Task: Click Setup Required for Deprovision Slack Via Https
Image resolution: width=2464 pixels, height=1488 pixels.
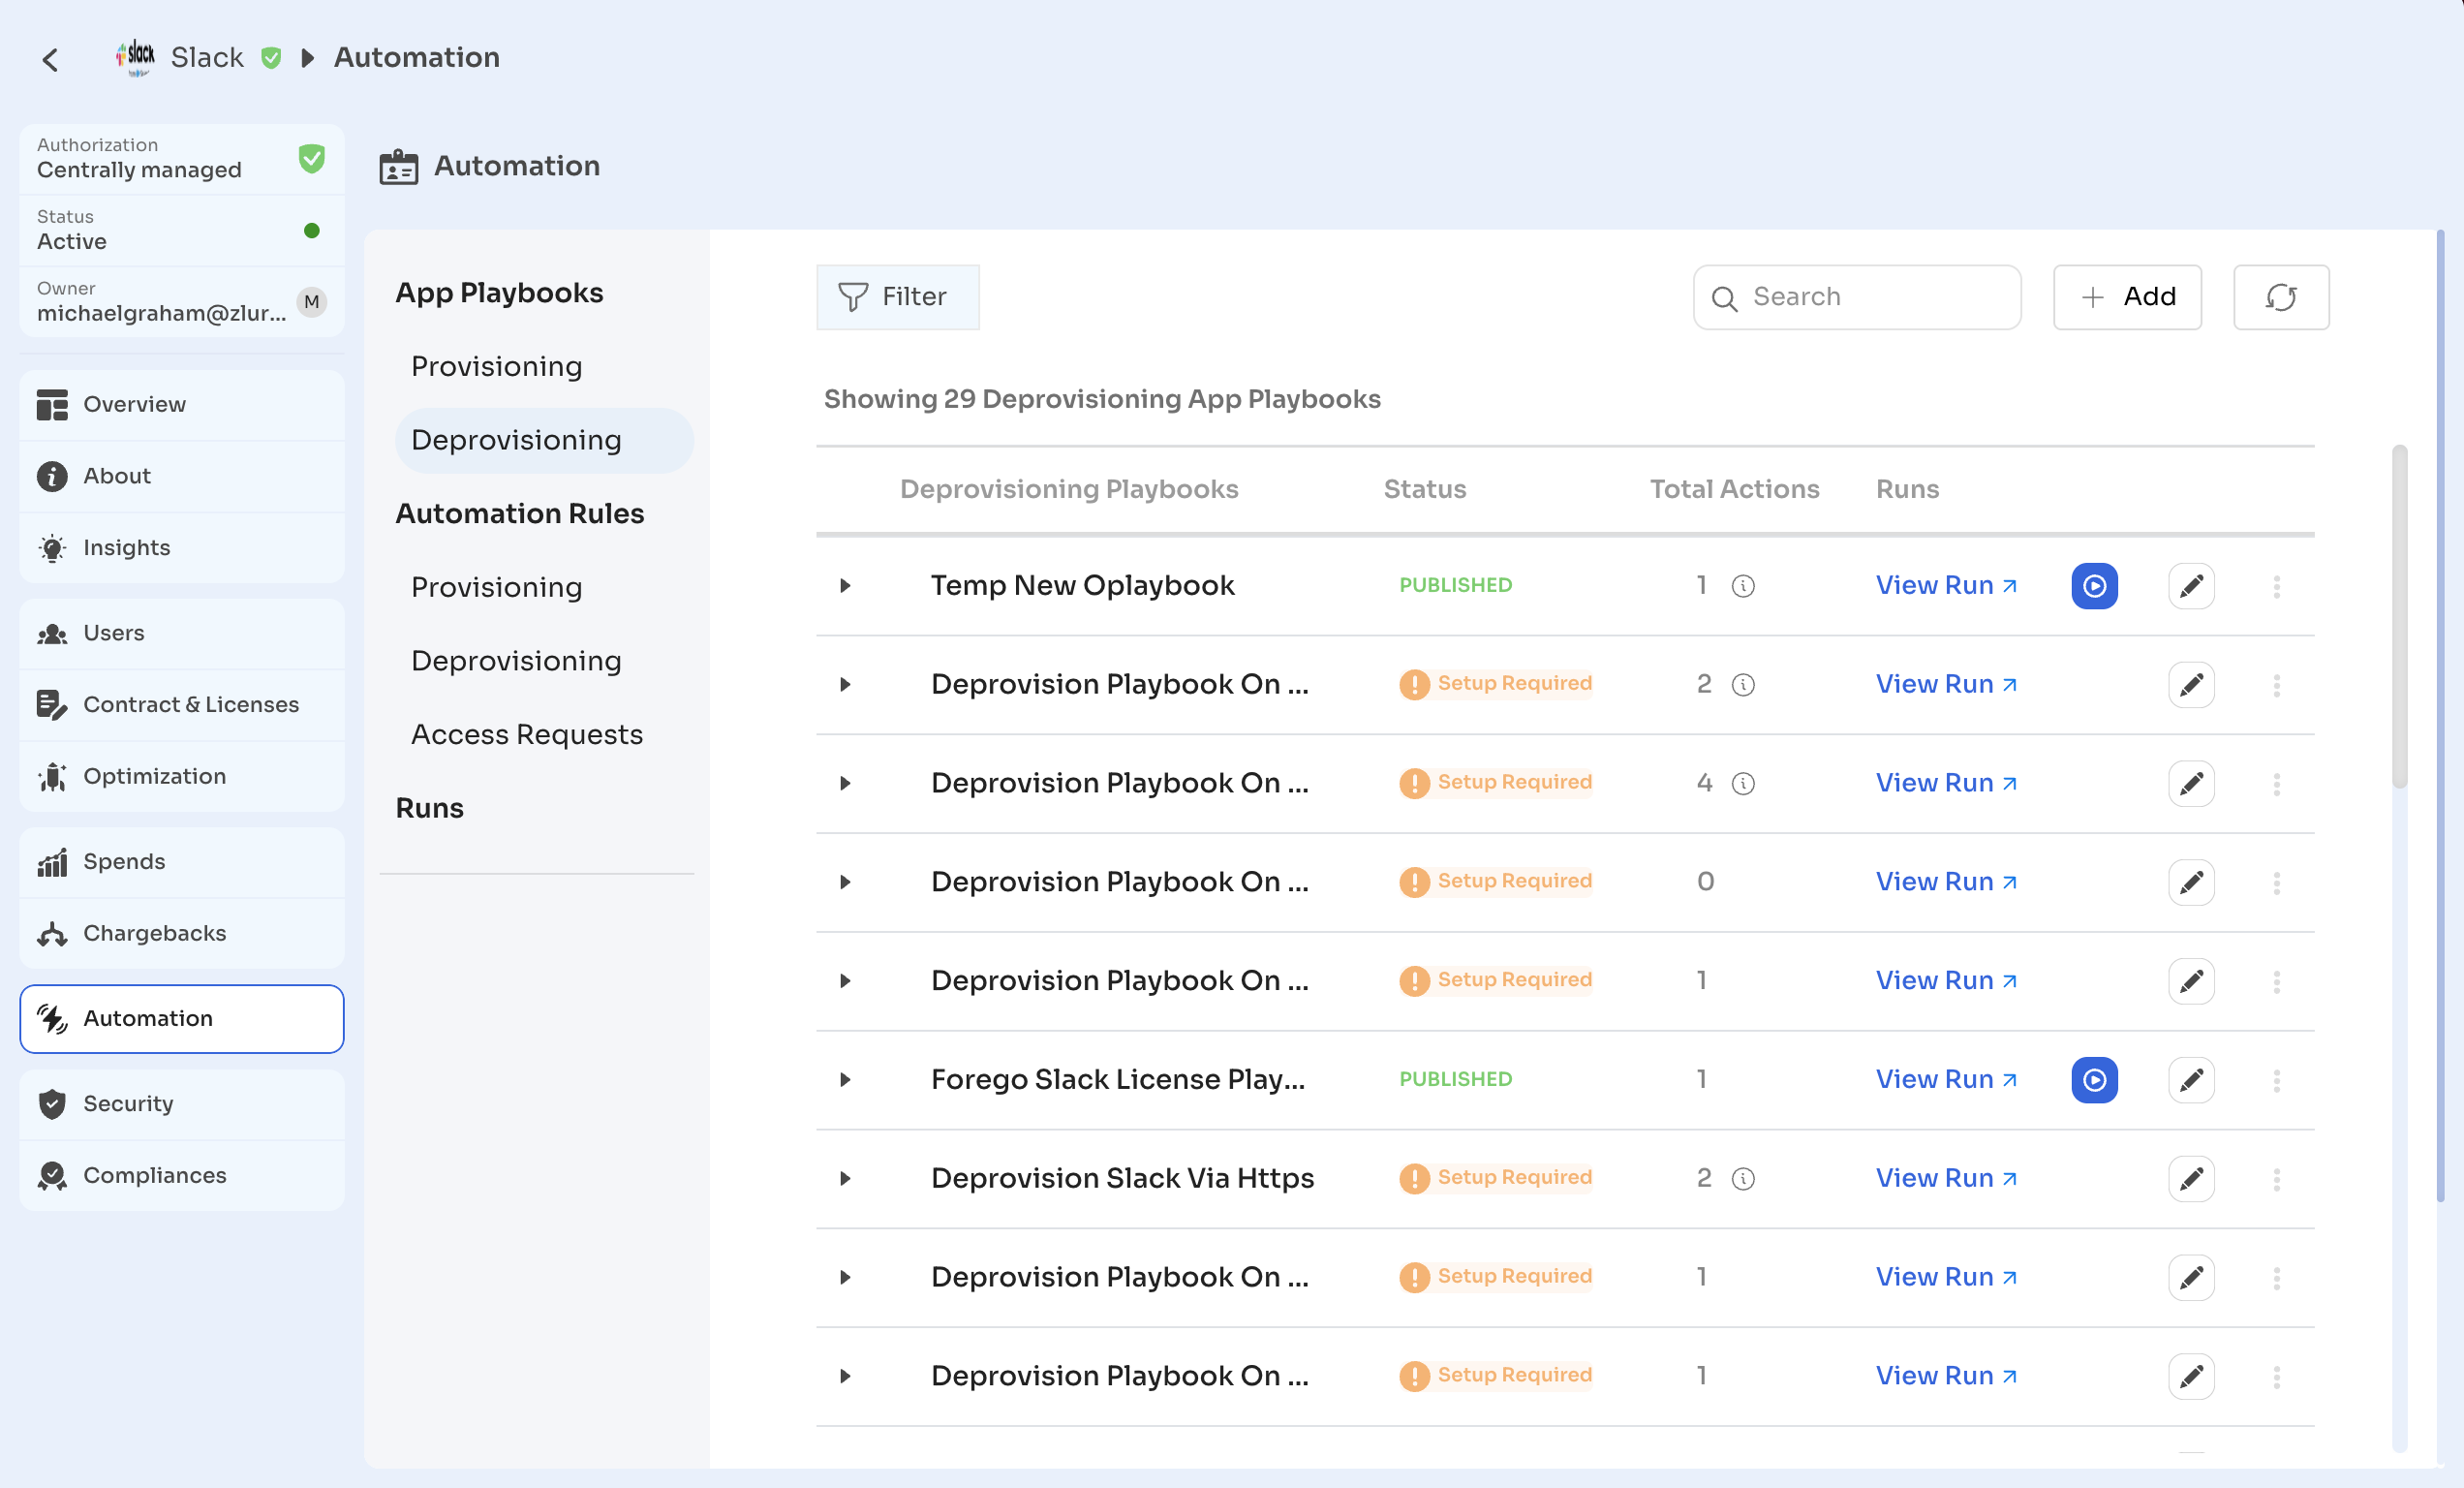Action: click(1495, 1179)
